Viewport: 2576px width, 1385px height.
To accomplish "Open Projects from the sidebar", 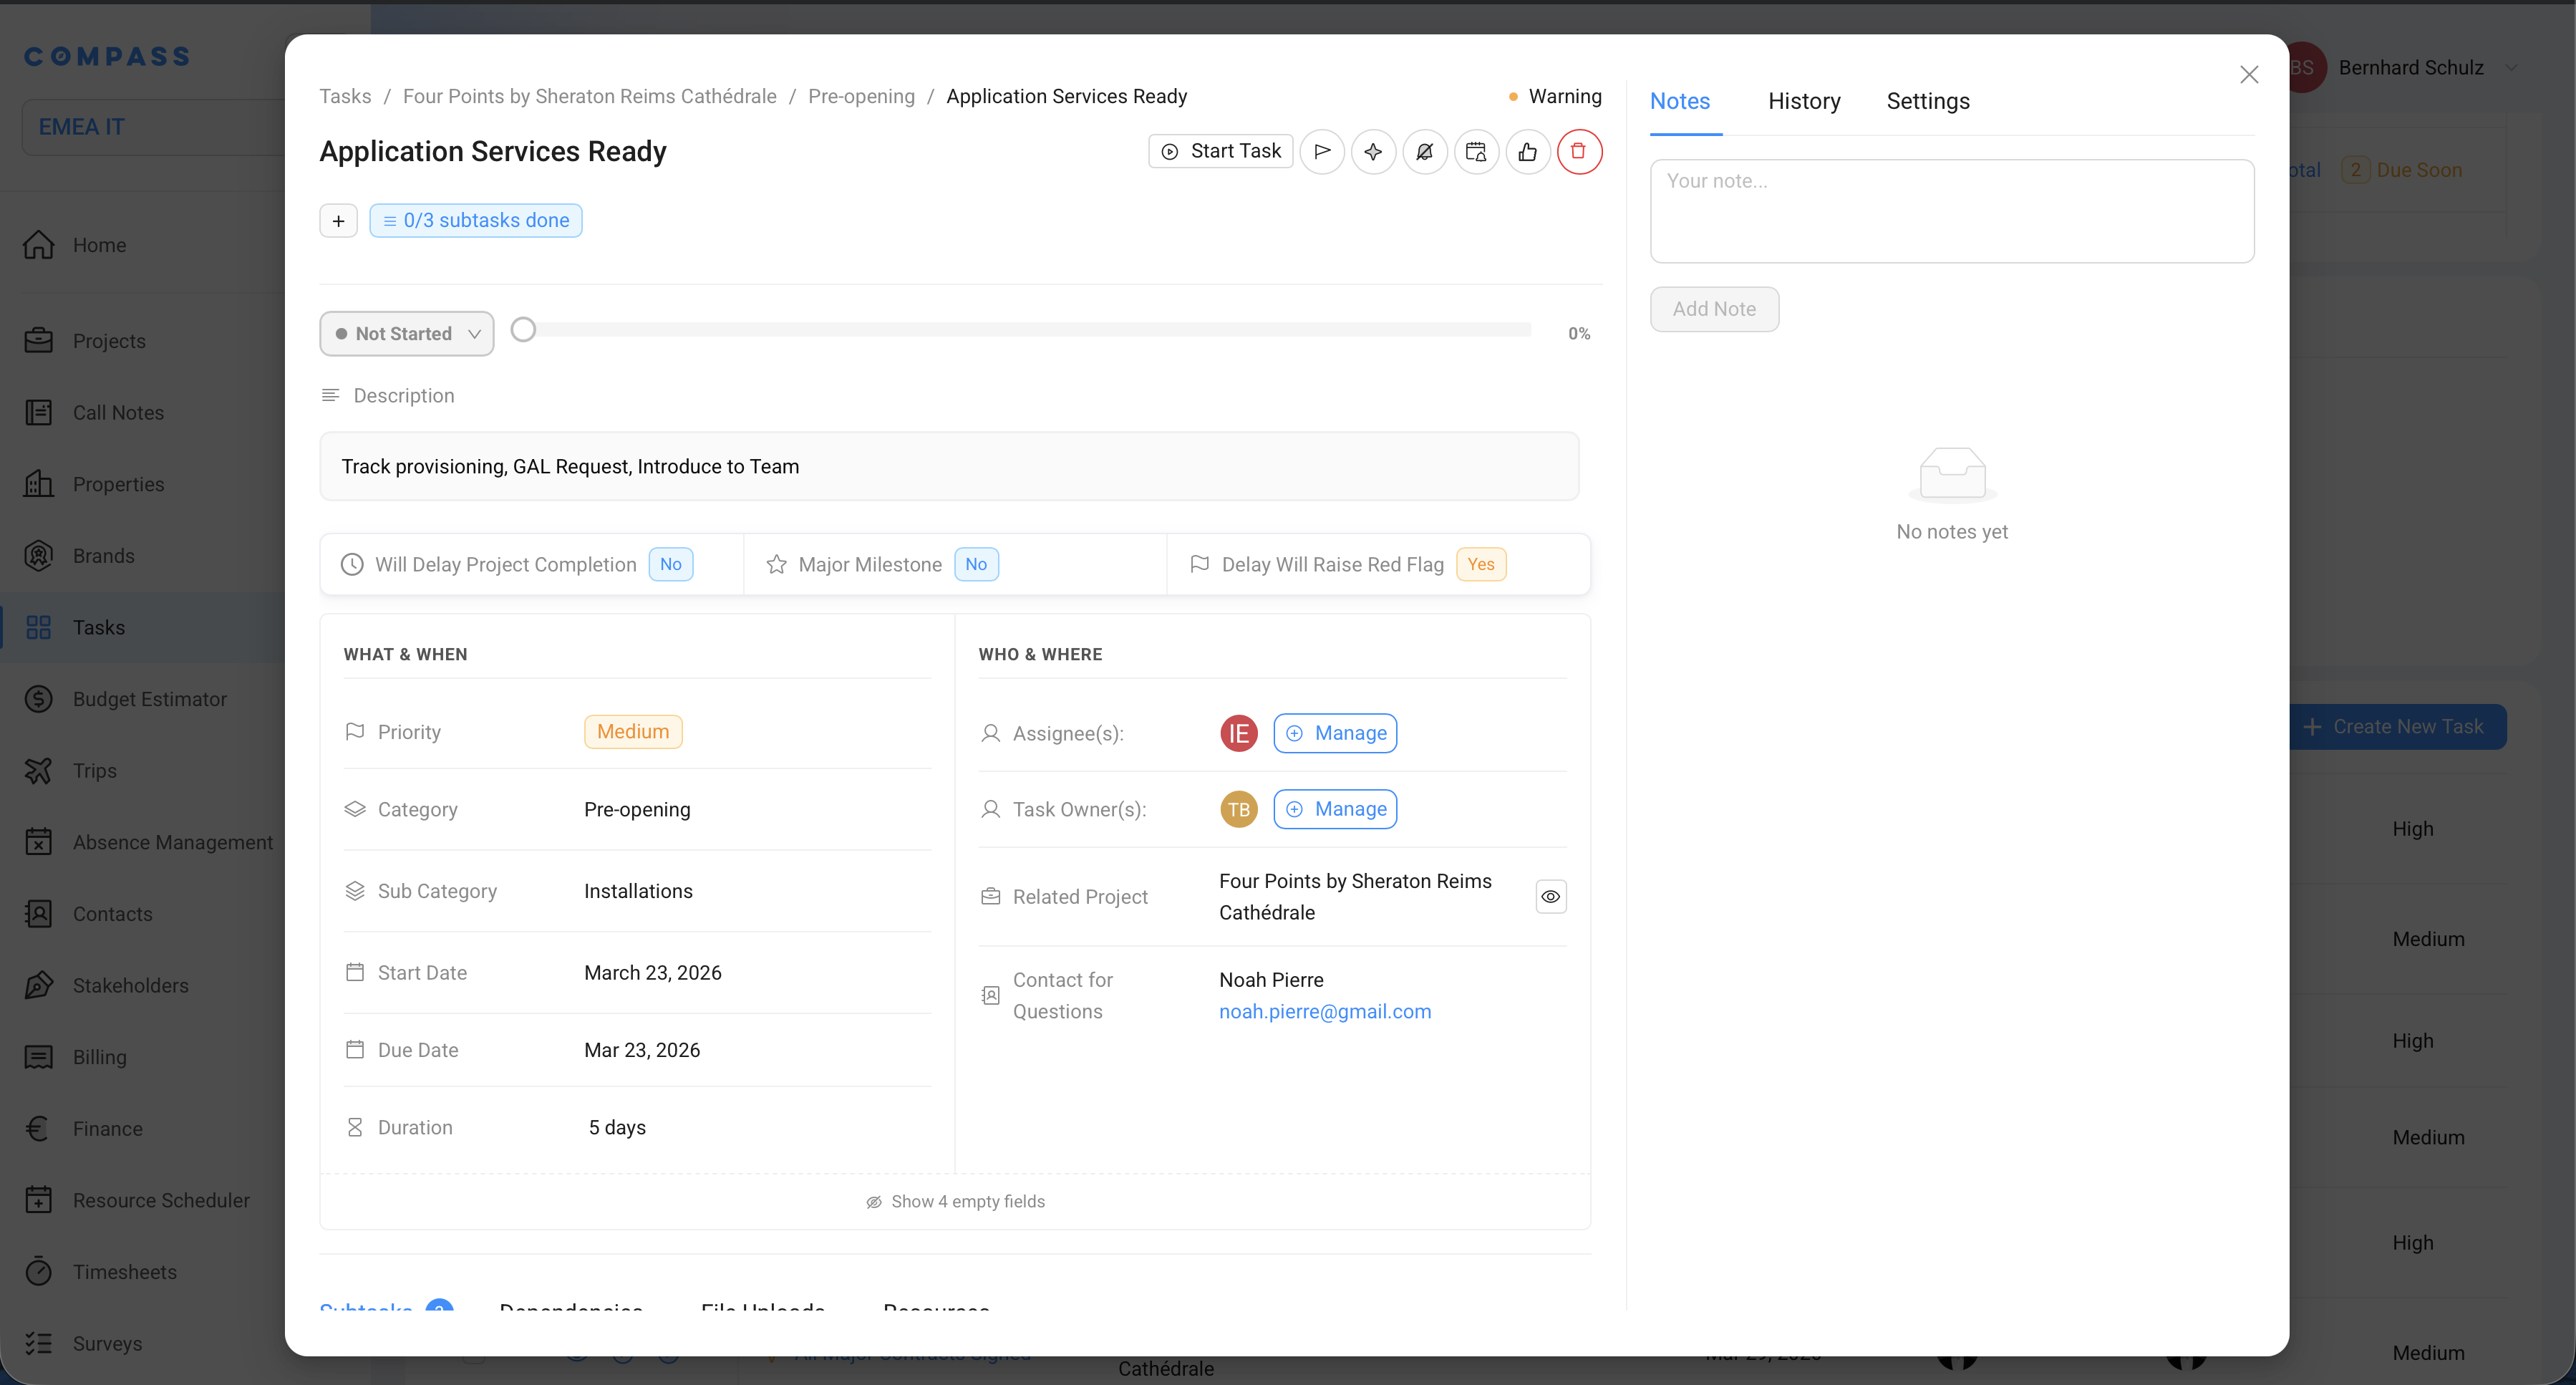I will (x=109, y=341).
